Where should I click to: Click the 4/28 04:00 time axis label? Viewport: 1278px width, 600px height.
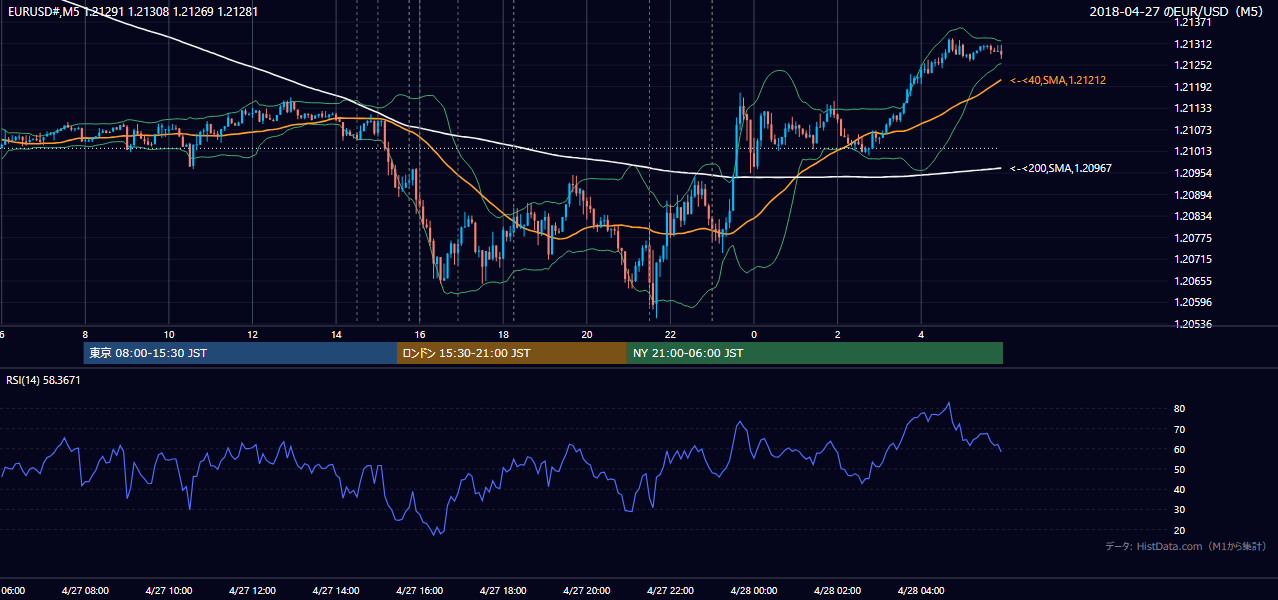[921, 591]
